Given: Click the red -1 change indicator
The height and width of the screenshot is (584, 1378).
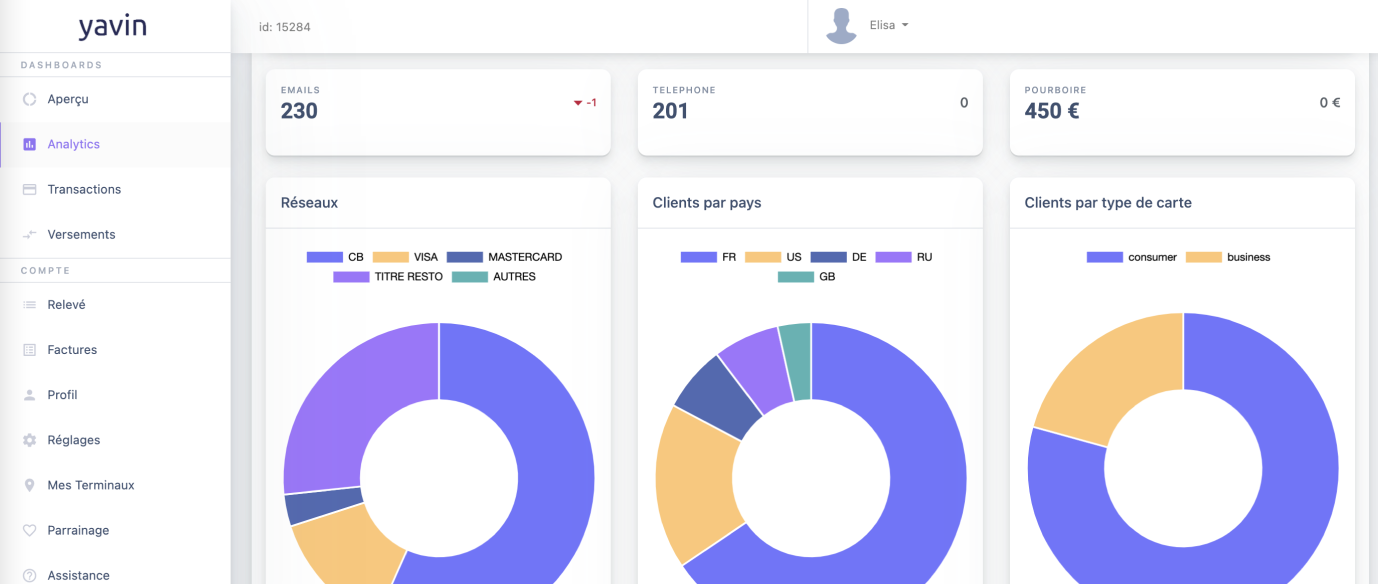Looking at the screenshot, I should [x=585, y=102].
